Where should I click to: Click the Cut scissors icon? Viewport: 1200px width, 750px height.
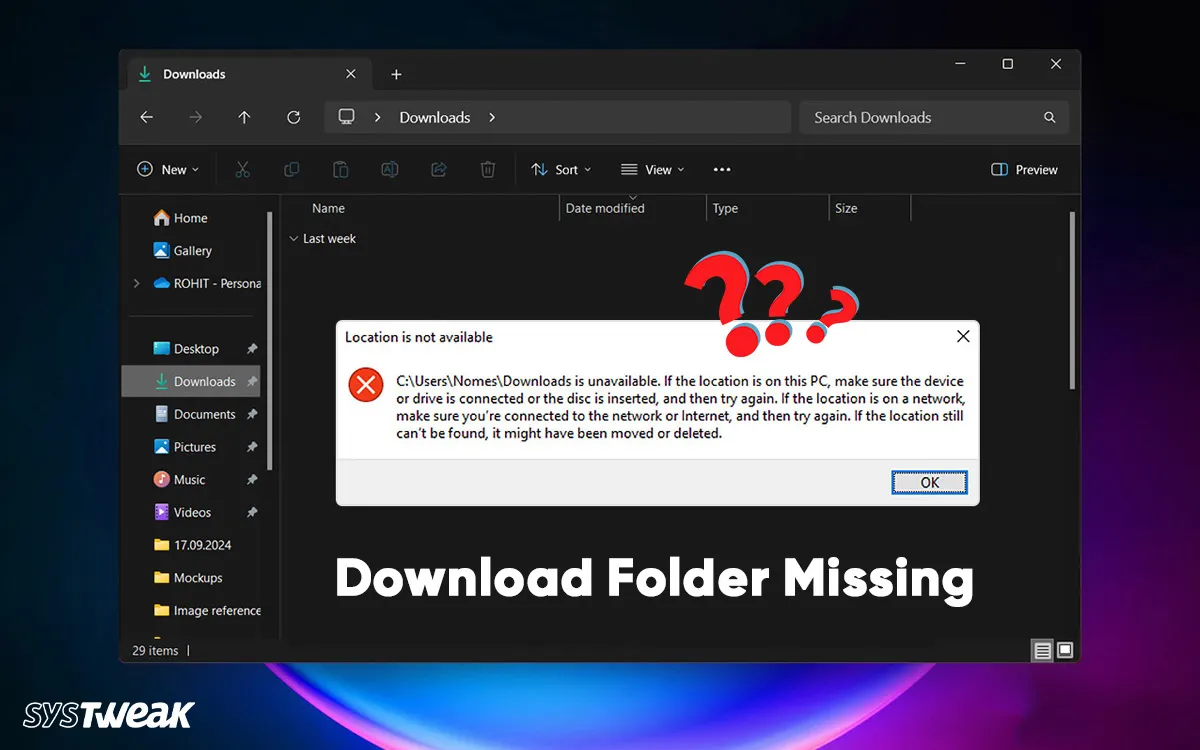pyautogui.click(x=242, y=170)
